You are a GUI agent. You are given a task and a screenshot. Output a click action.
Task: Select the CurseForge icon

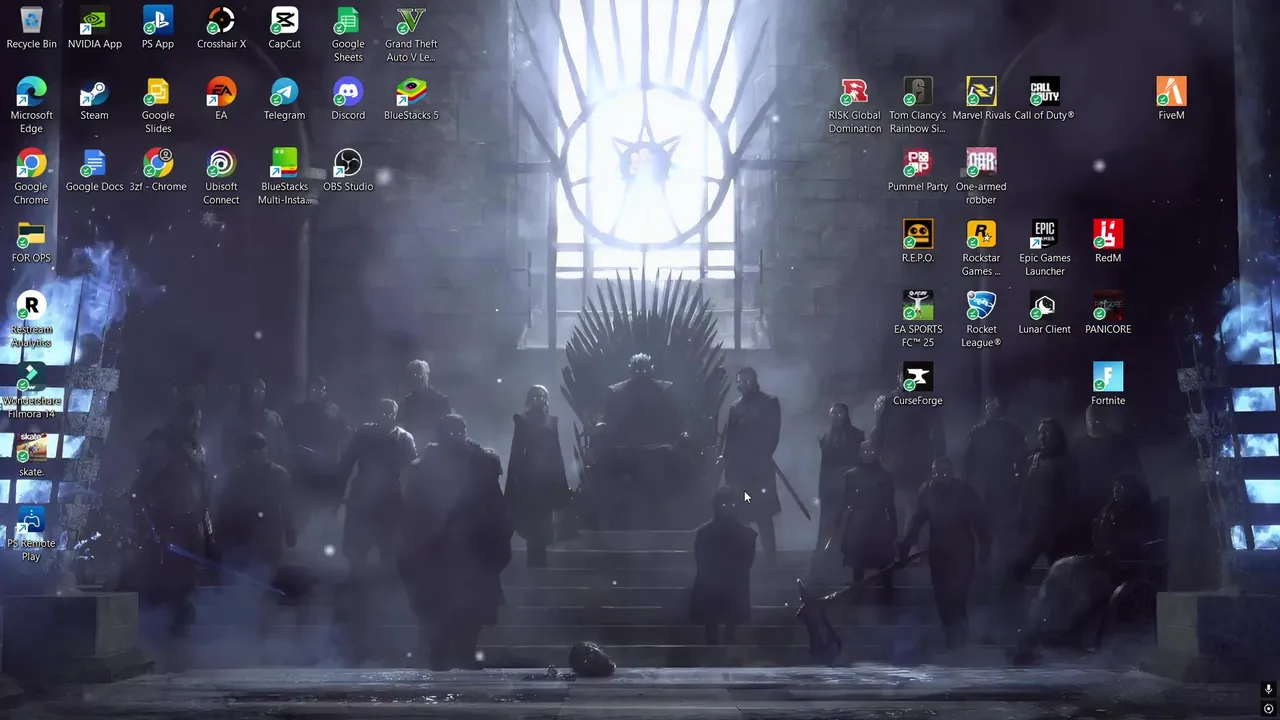[917, 377]
